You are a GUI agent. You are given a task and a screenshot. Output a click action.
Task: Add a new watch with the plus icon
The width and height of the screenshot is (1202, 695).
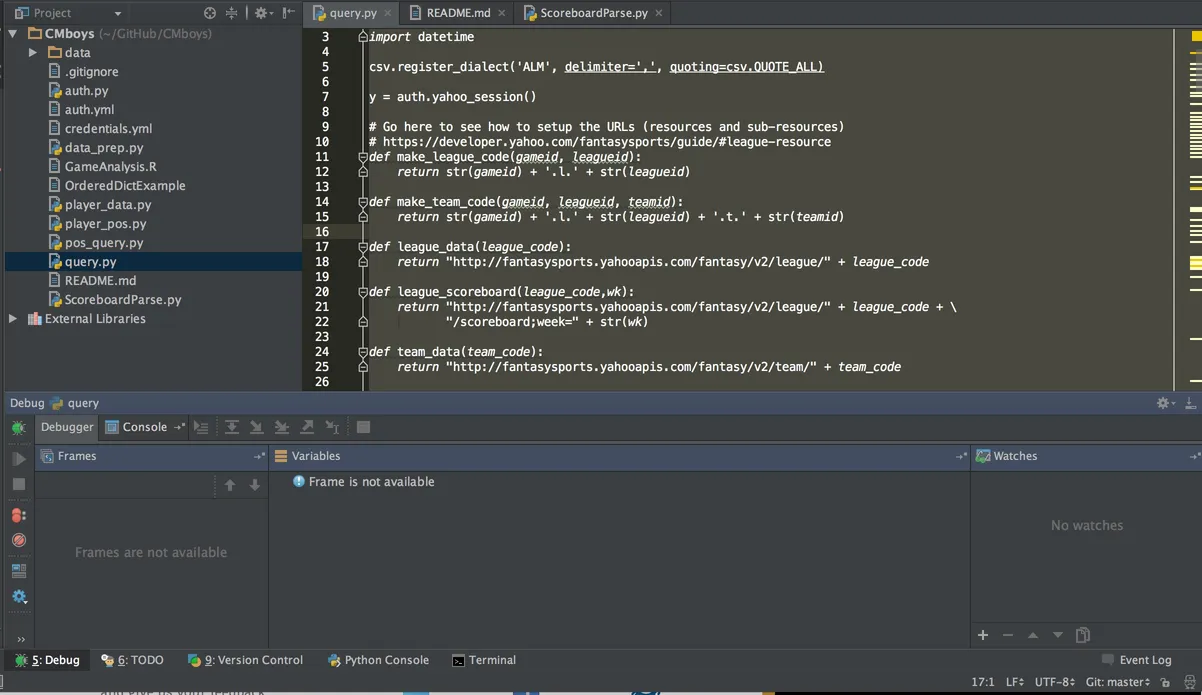[983, 635]
